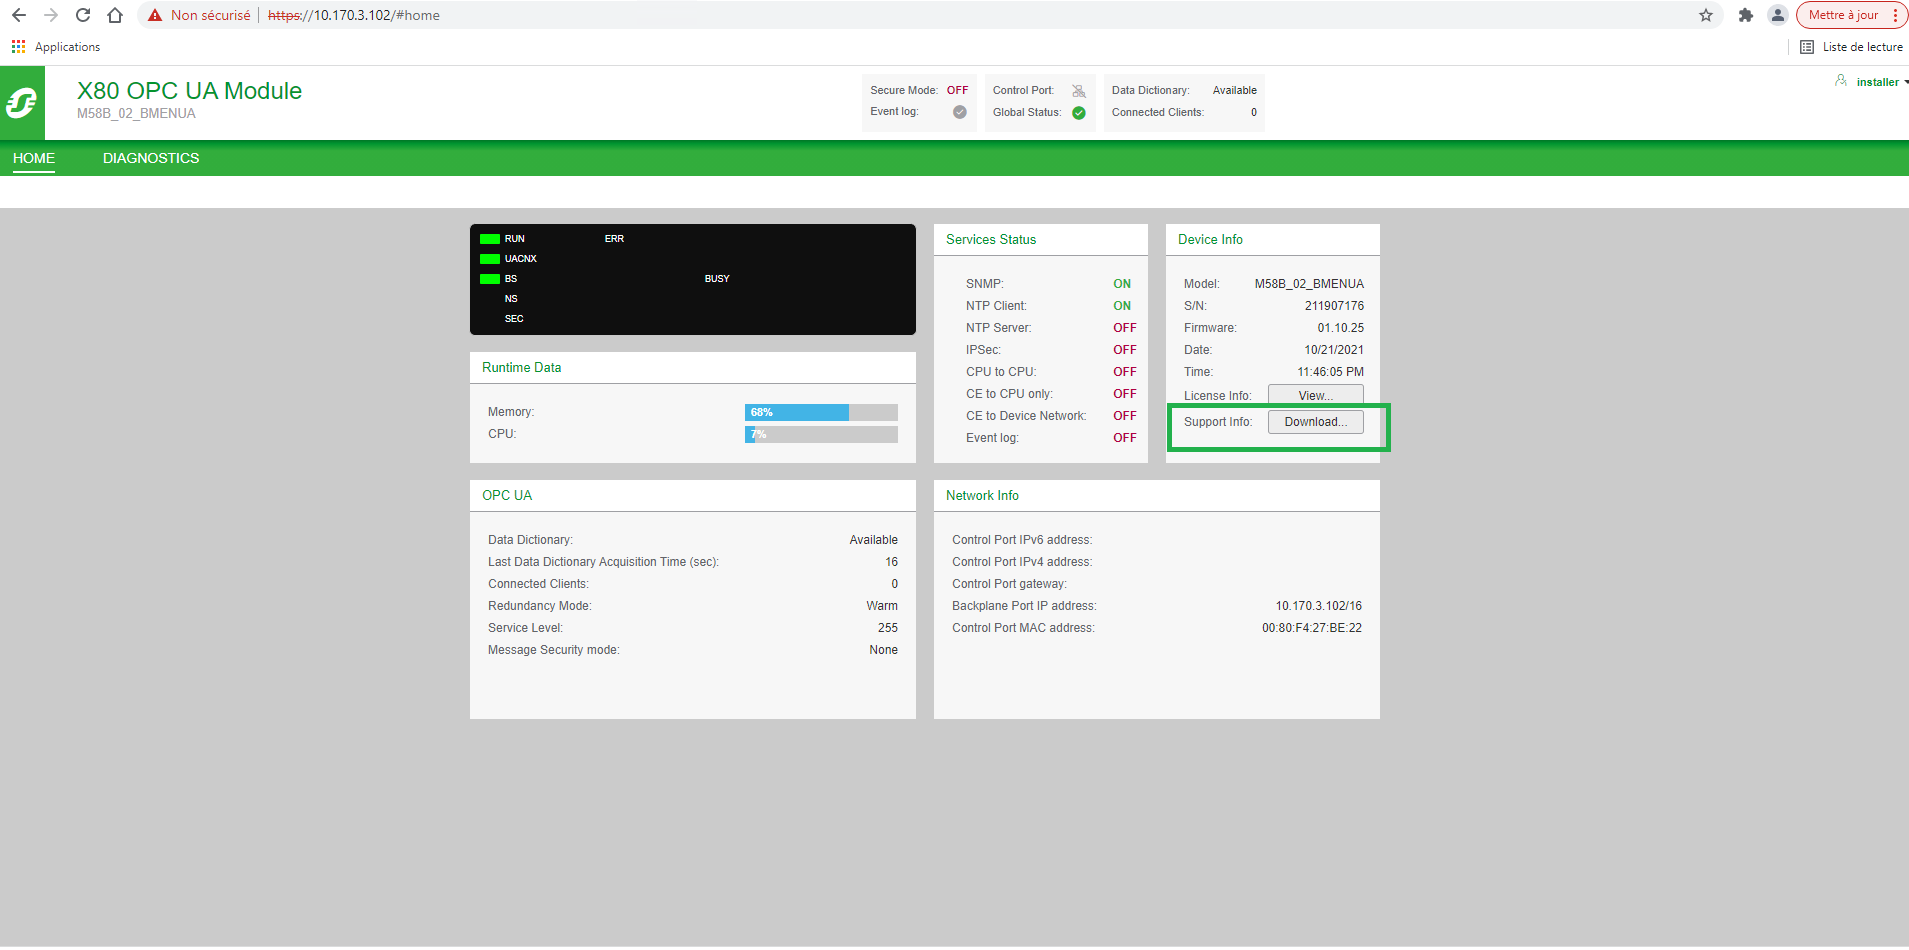1909x950 pixels.
Task: Click the not-secure warning icon in address bar
Action: tap(155, 15)
